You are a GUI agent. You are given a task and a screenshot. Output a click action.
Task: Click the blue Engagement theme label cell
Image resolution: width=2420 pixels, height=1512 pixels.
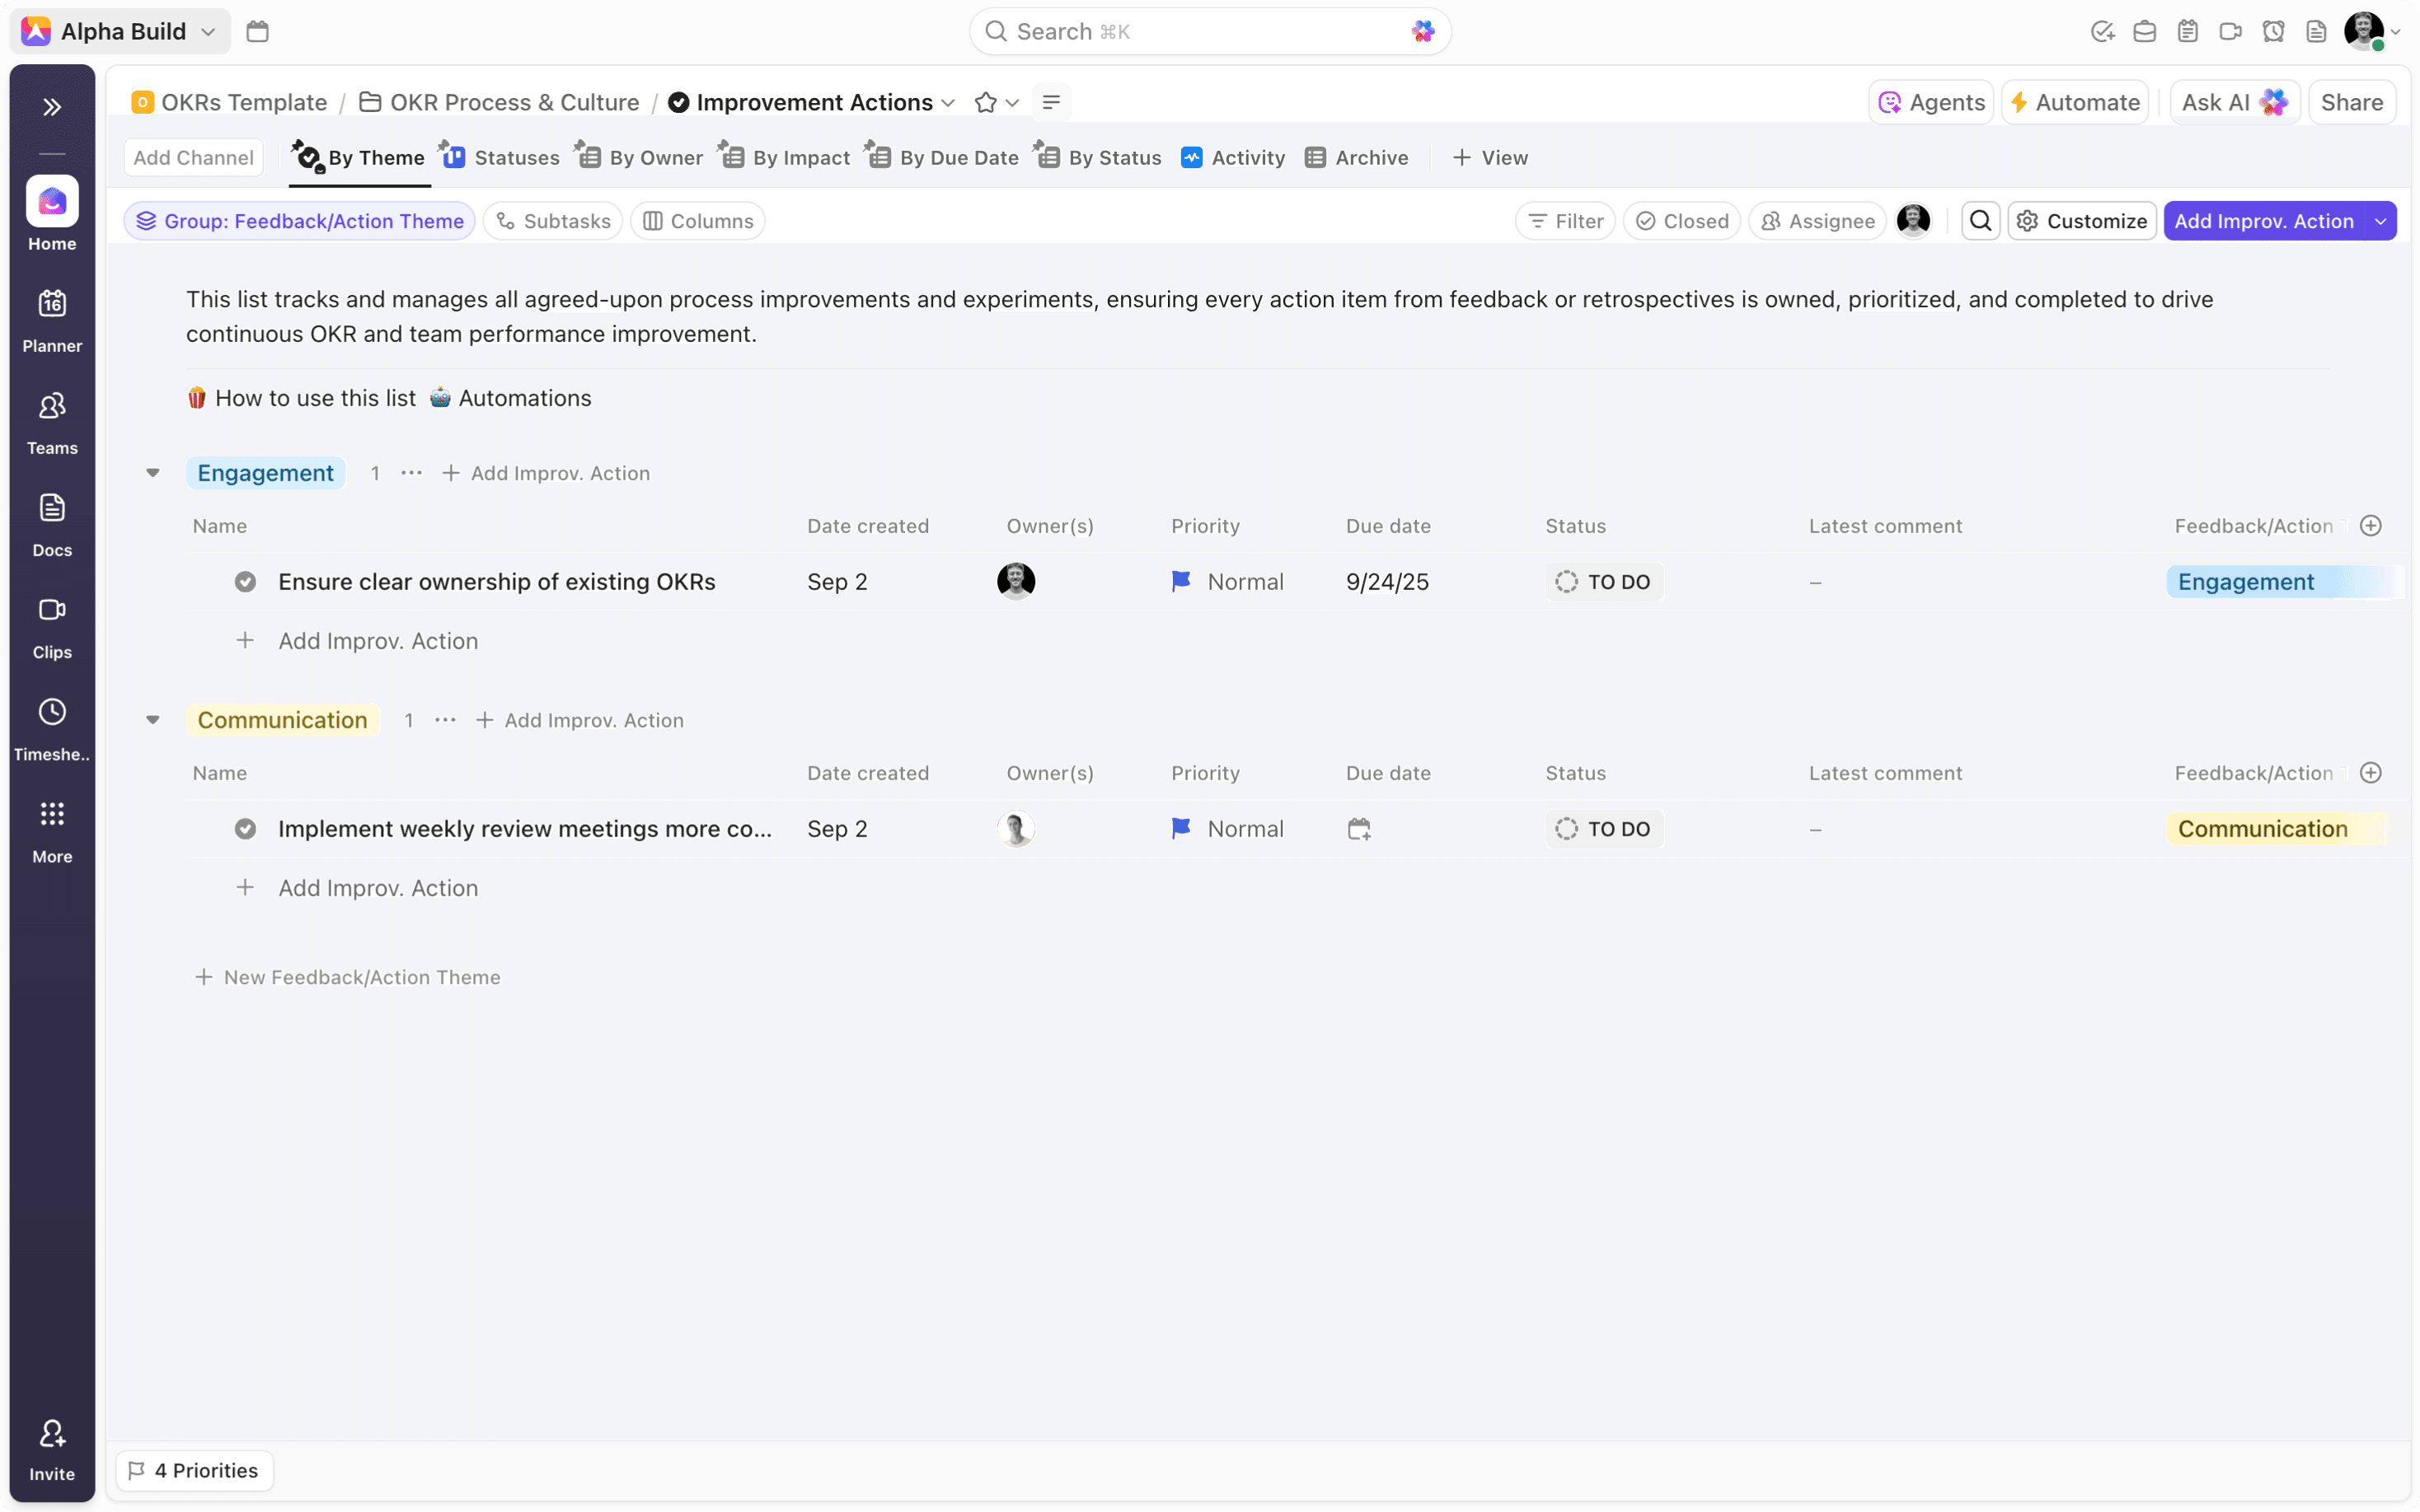point(2245,582)
